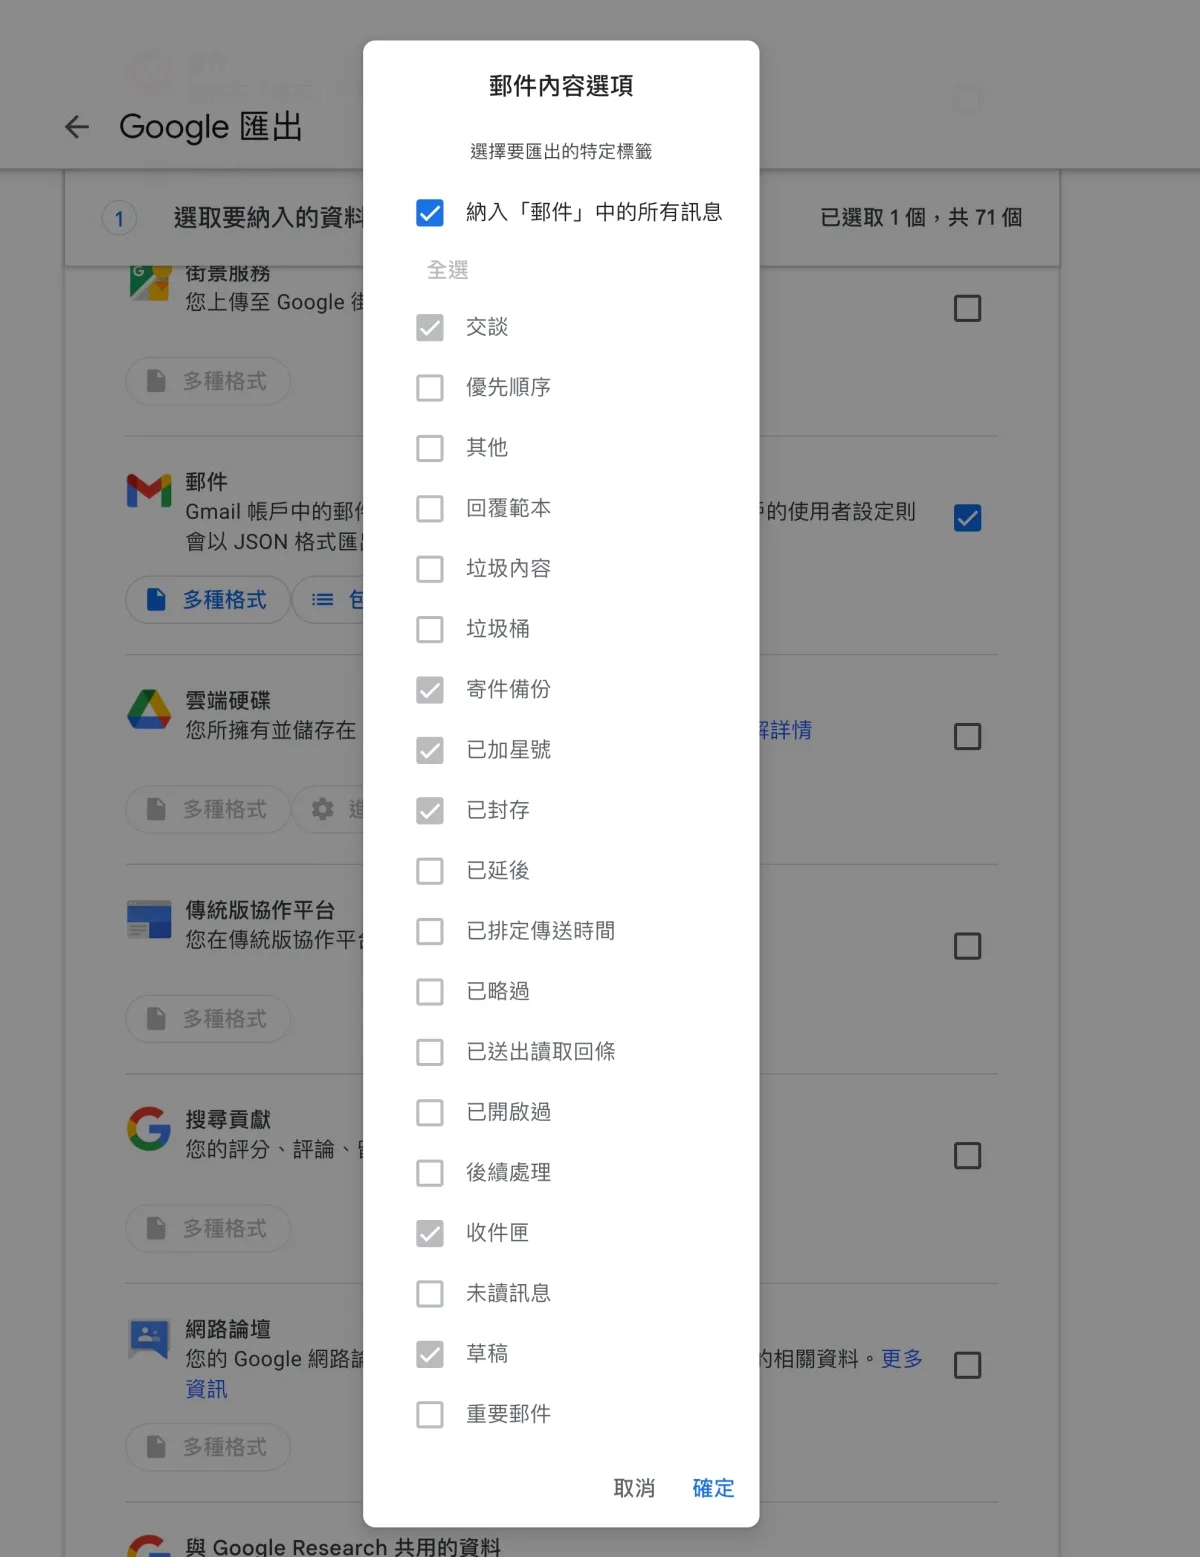This screenshot has height=1557, width=1200.
Task: Click 確定 to confirm label selection
Action: (x=713, y=1488)
